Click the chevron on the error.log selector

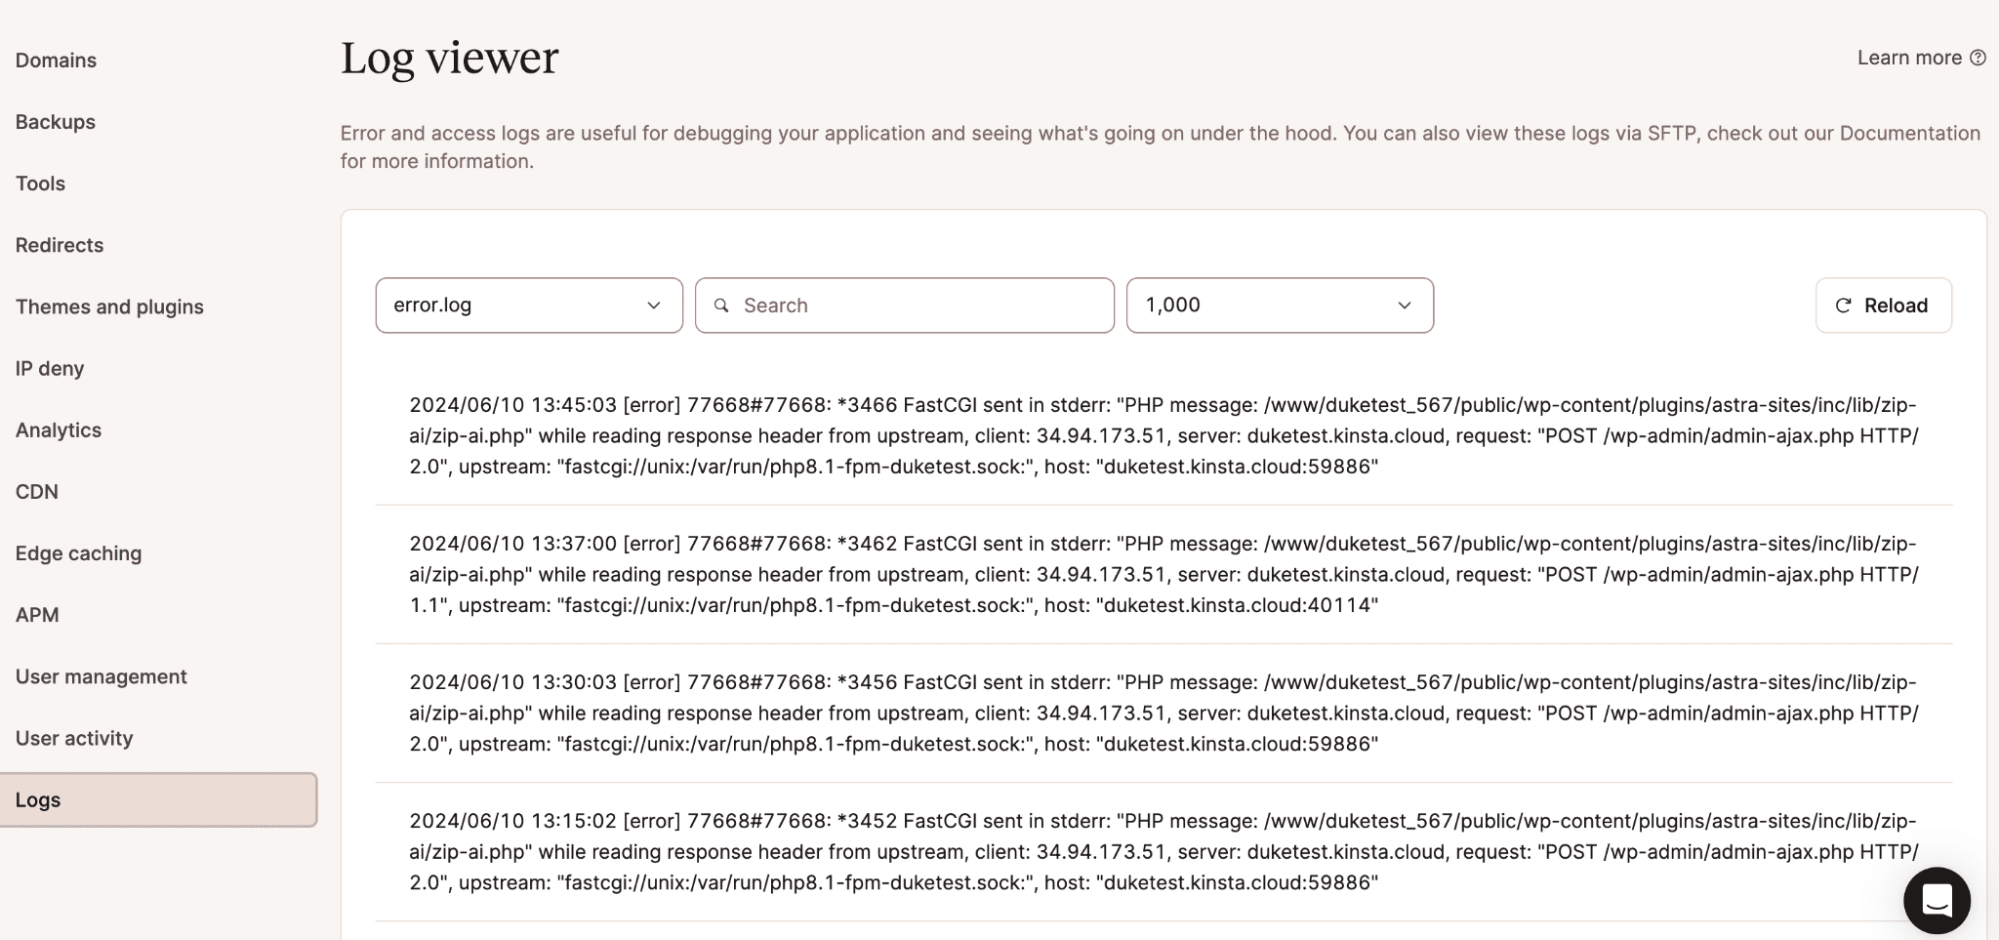point(653,306)
